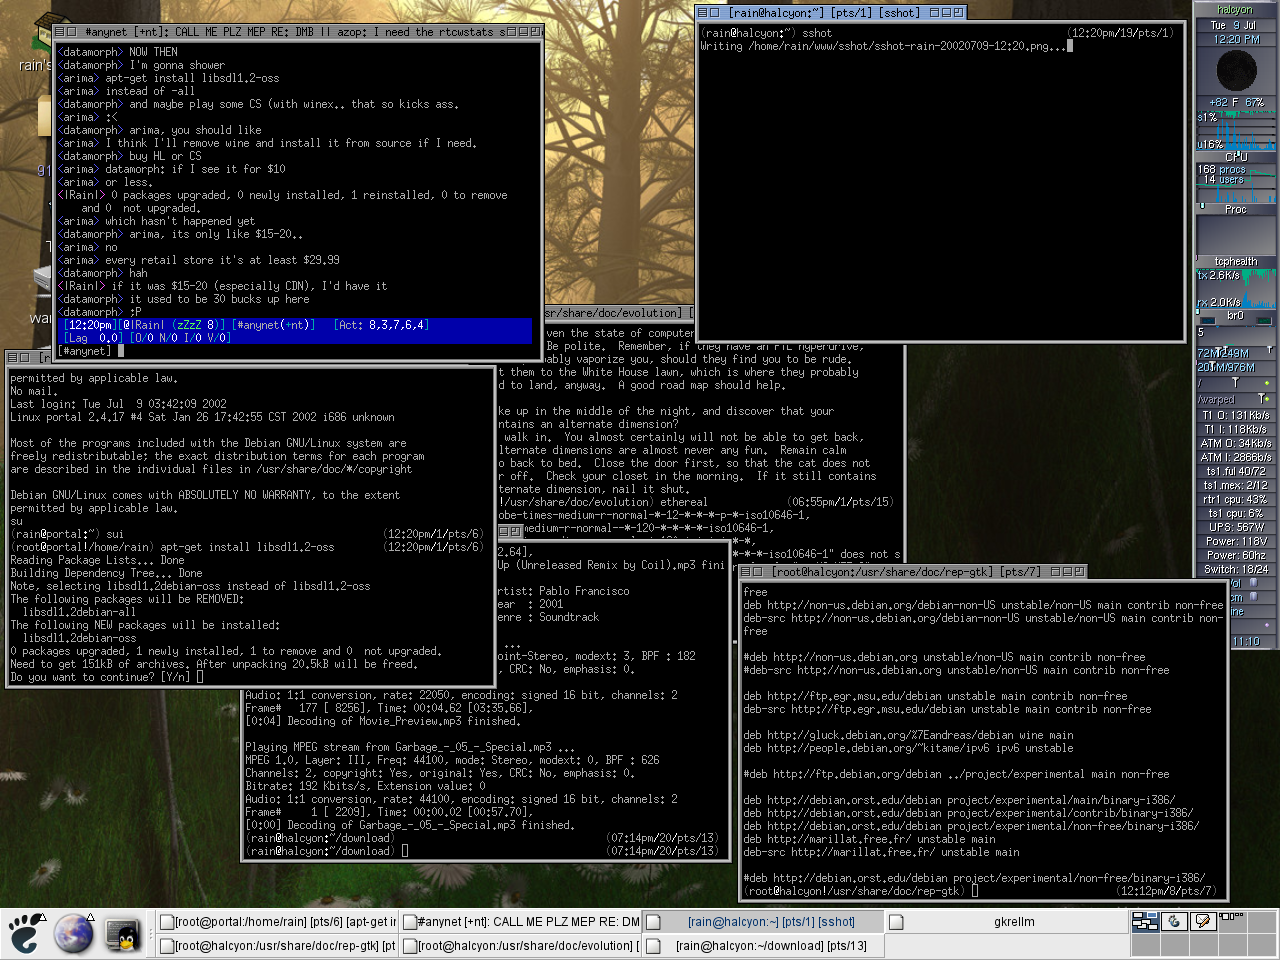Switch to root@halcyon rep-gtk taskbar entry
This screenshot has height=960, width=1280.
pyautogui.click(x=278, y=945)
